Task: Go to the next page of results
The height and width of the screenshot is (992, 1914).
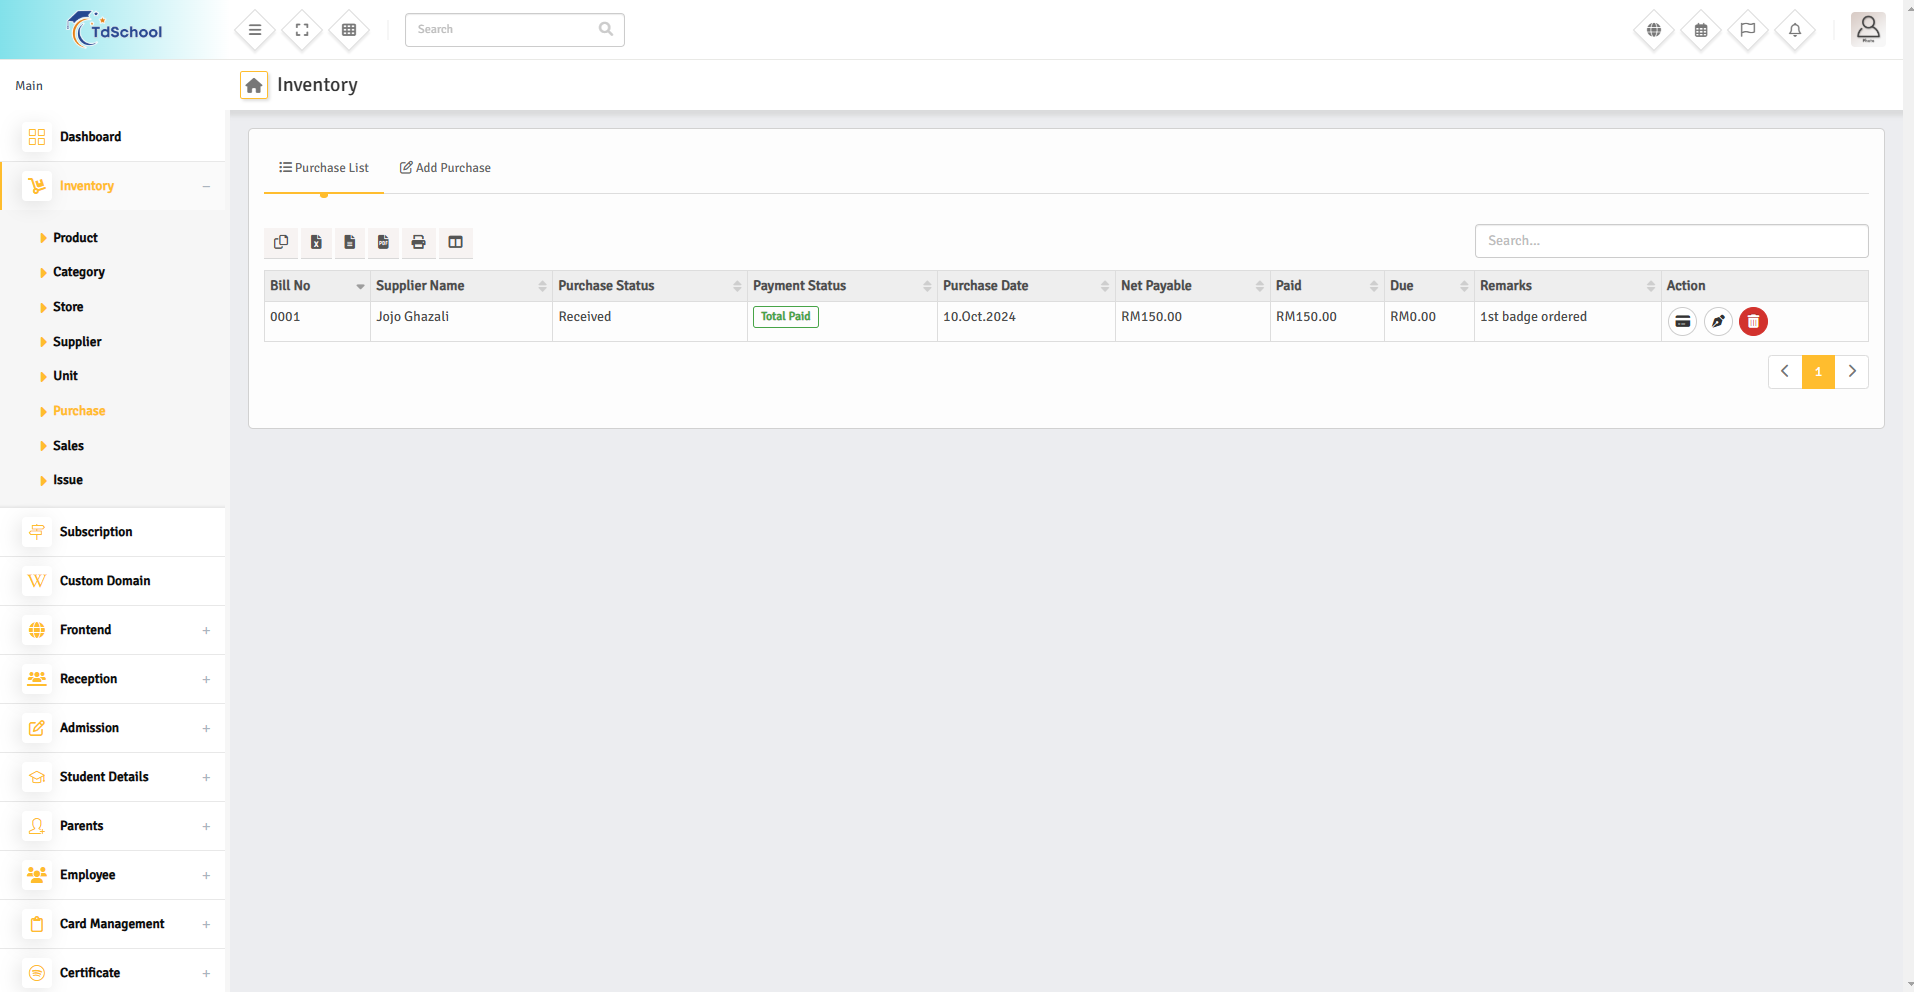Action: (x=1852, y=371)
